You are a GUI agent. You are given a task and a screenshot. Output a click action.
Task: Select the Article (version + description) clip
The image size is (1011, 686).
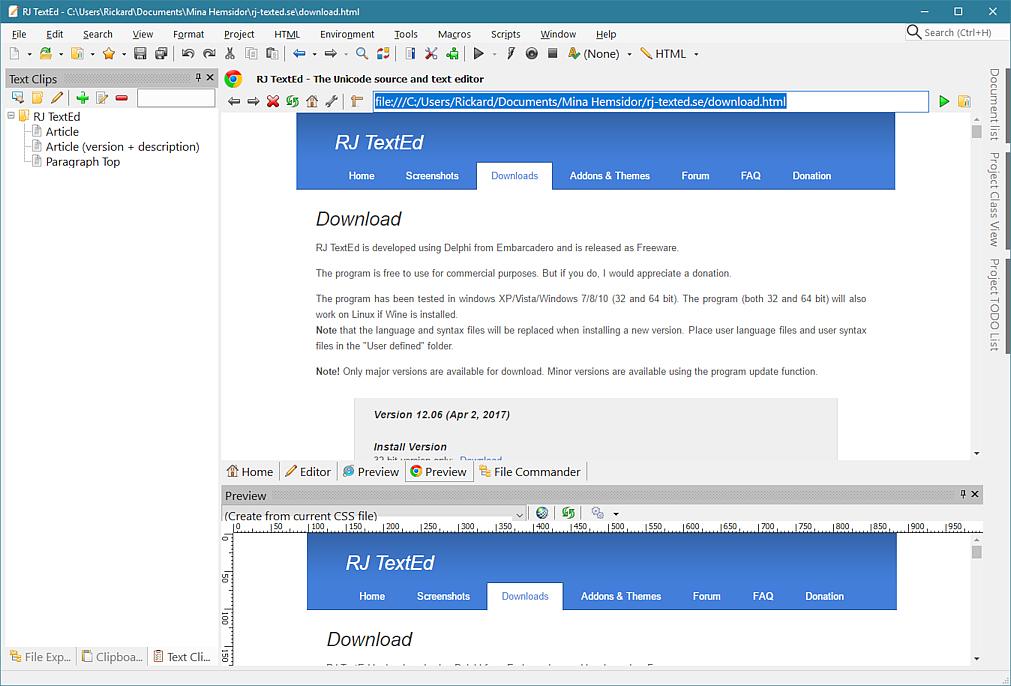[x=123, y=147]
